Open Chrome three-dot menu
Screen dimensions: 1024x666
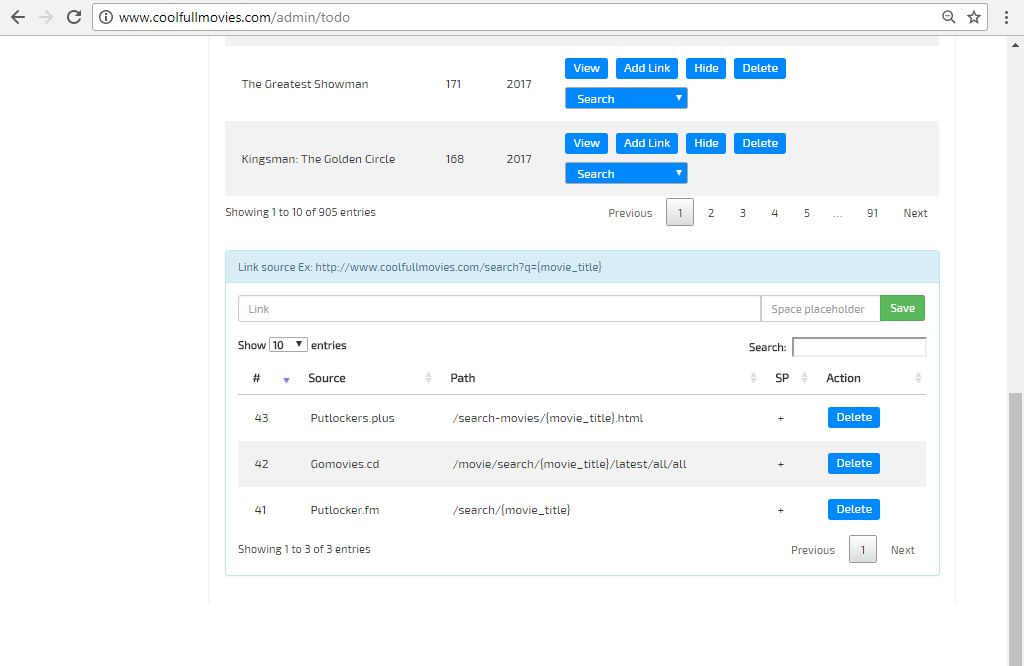[1006, 17]
